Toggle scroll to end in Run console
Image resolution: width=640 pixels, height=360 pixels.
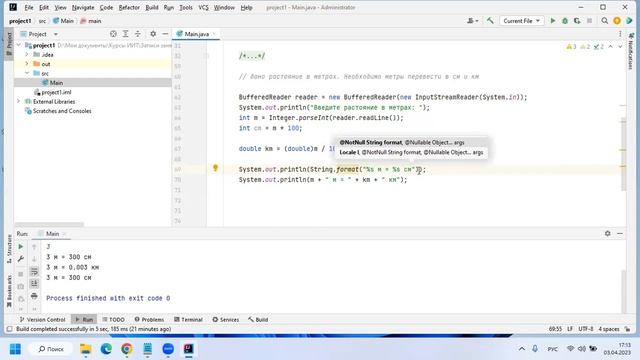(x=34, y=283)
